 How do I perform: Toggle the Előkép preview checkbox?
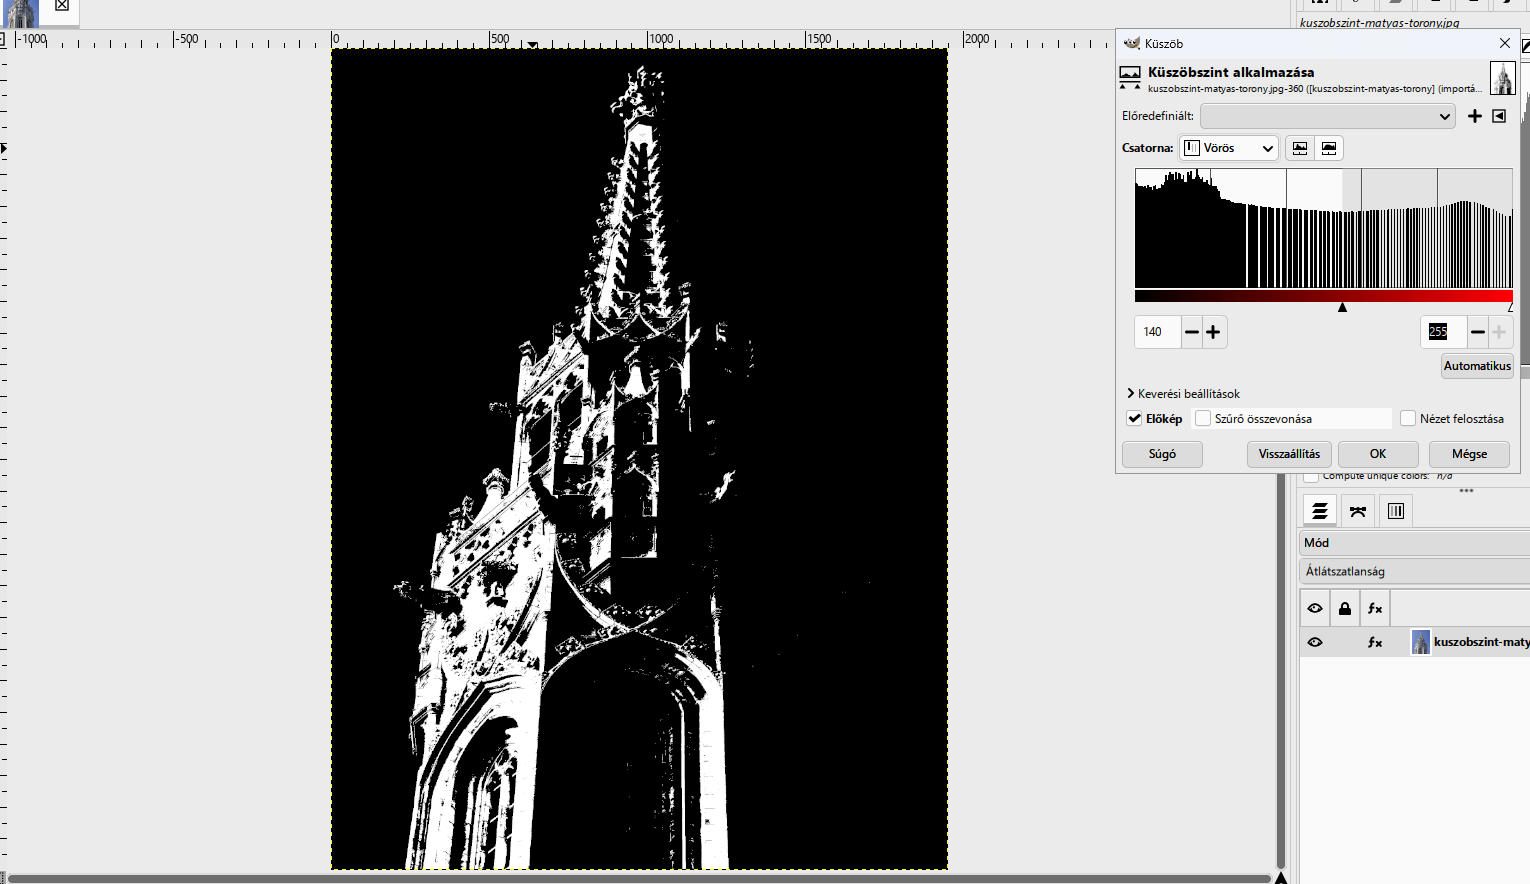coord(1135,419)
